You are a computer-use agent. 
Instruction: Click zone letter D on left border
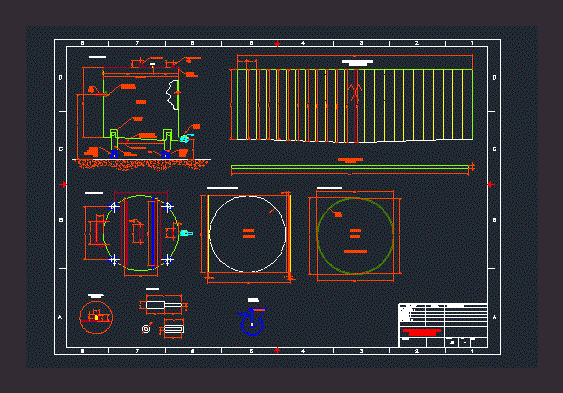(x=60, y=78)
